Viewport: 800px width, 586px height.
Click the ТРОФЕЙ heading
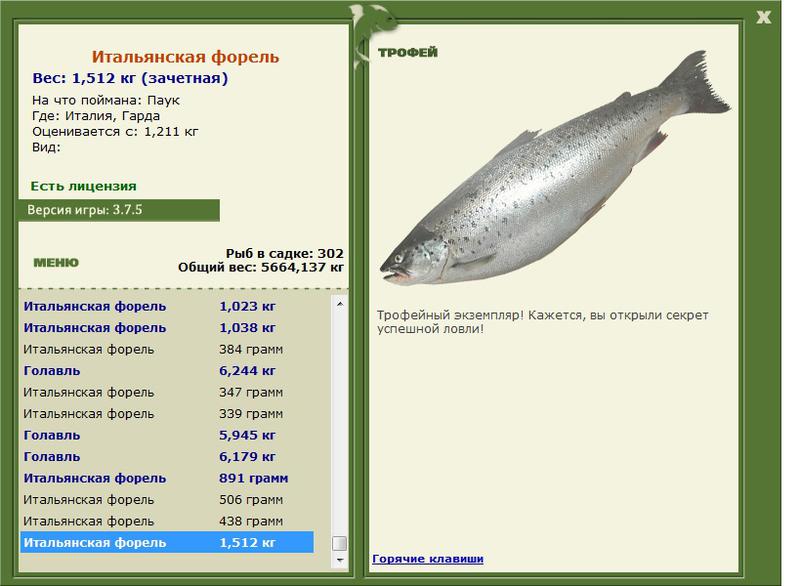[x=408, y=53]
